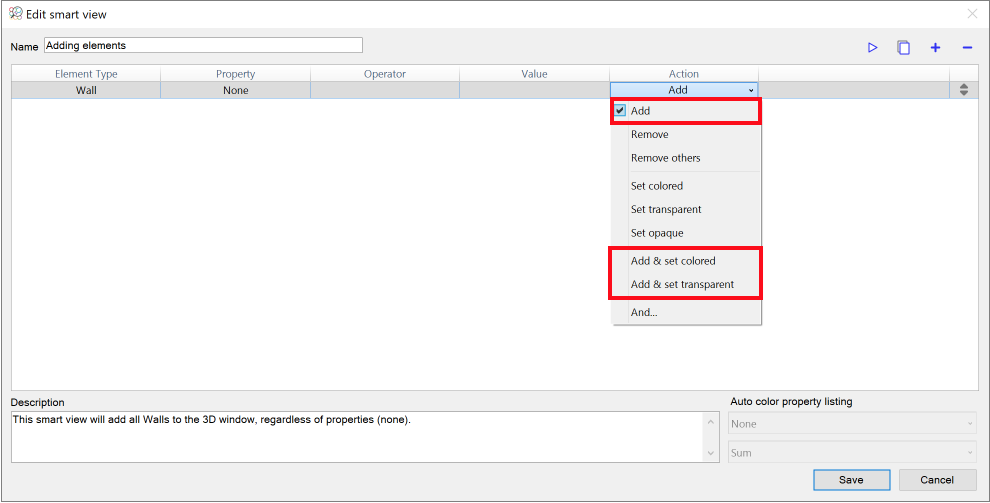
Task: Select Set transparent action
Action: click(x=687, y=209)
